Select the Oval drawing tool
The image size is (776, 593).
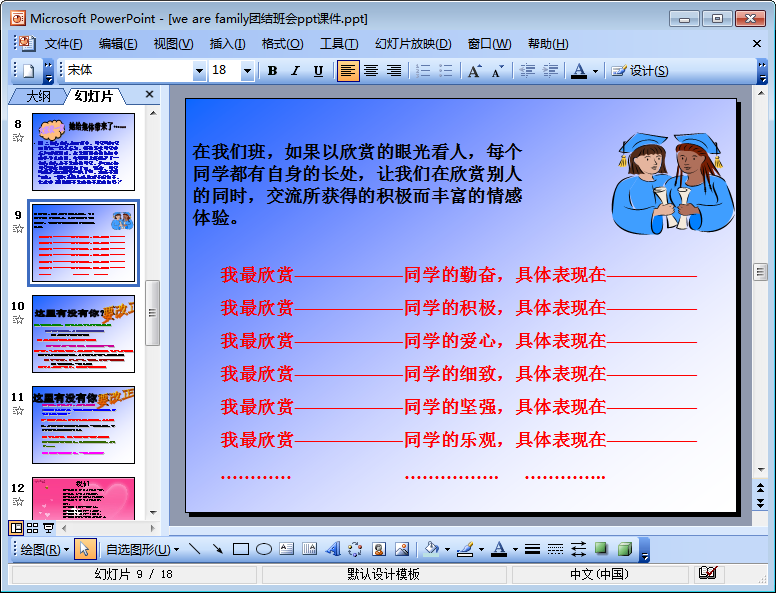[x=264, y=549]
